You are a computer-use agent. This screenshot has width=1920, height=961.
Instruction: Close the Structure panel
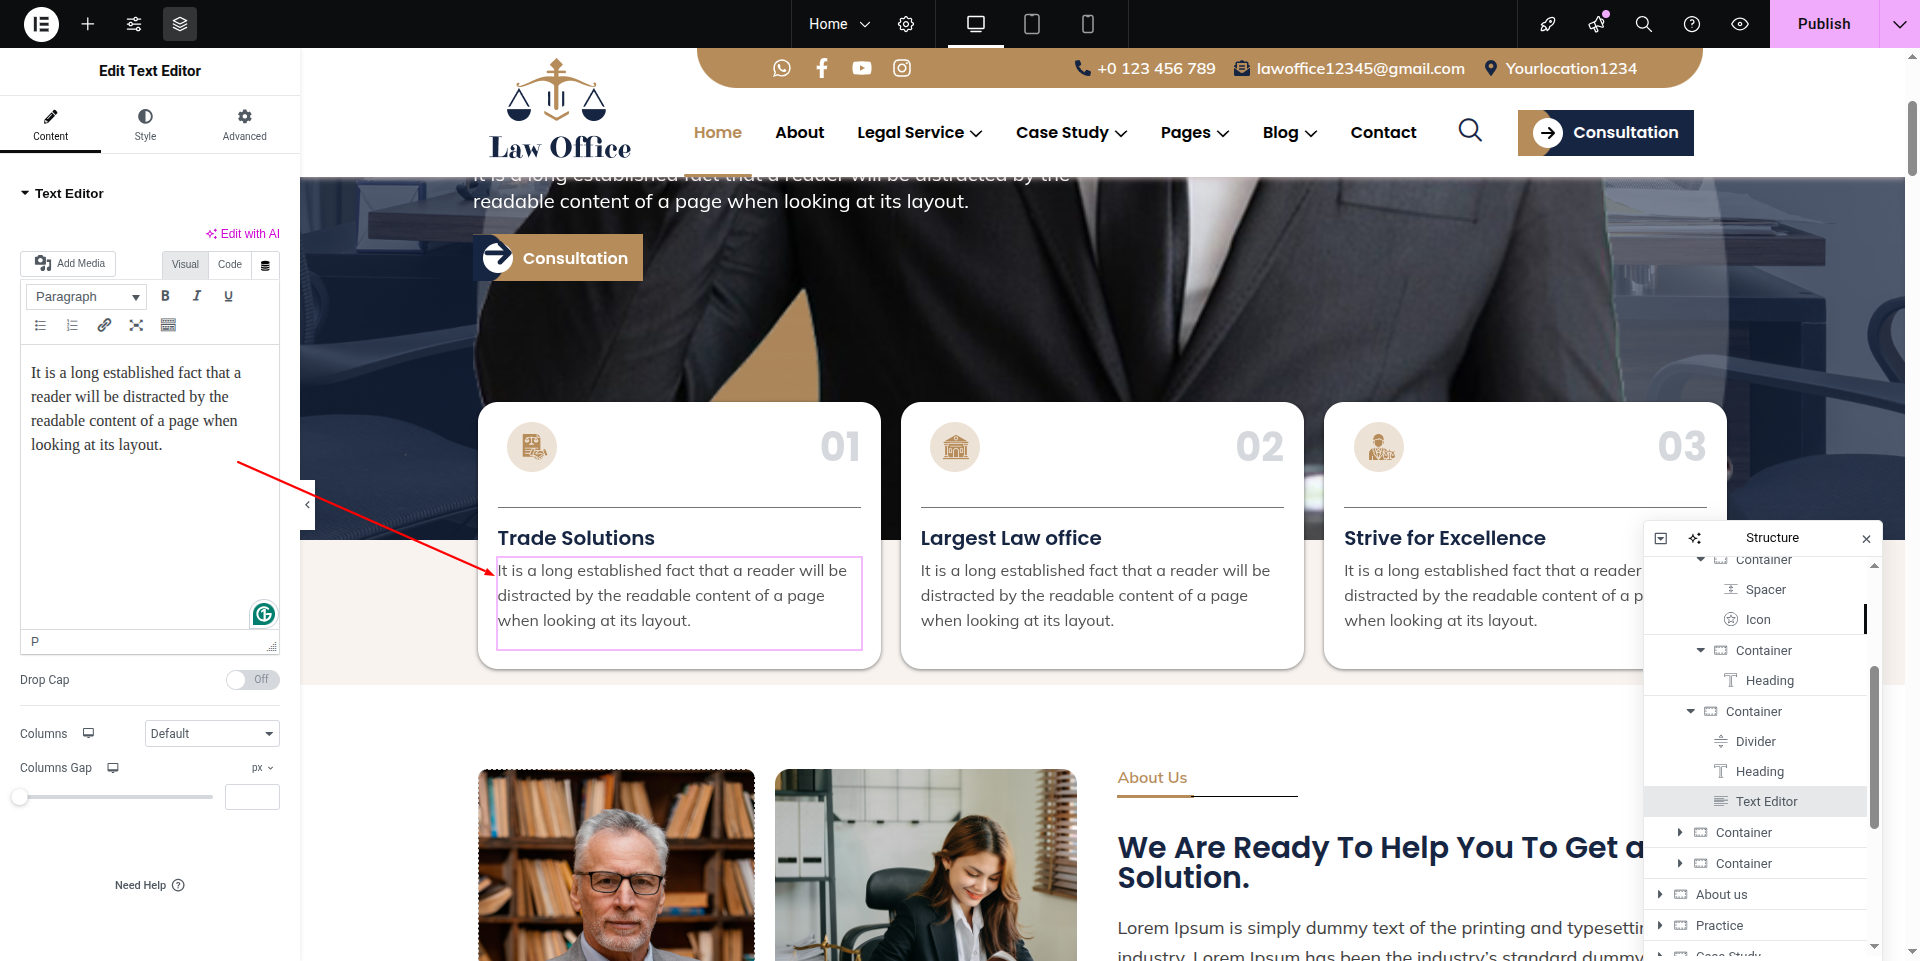1866,539
